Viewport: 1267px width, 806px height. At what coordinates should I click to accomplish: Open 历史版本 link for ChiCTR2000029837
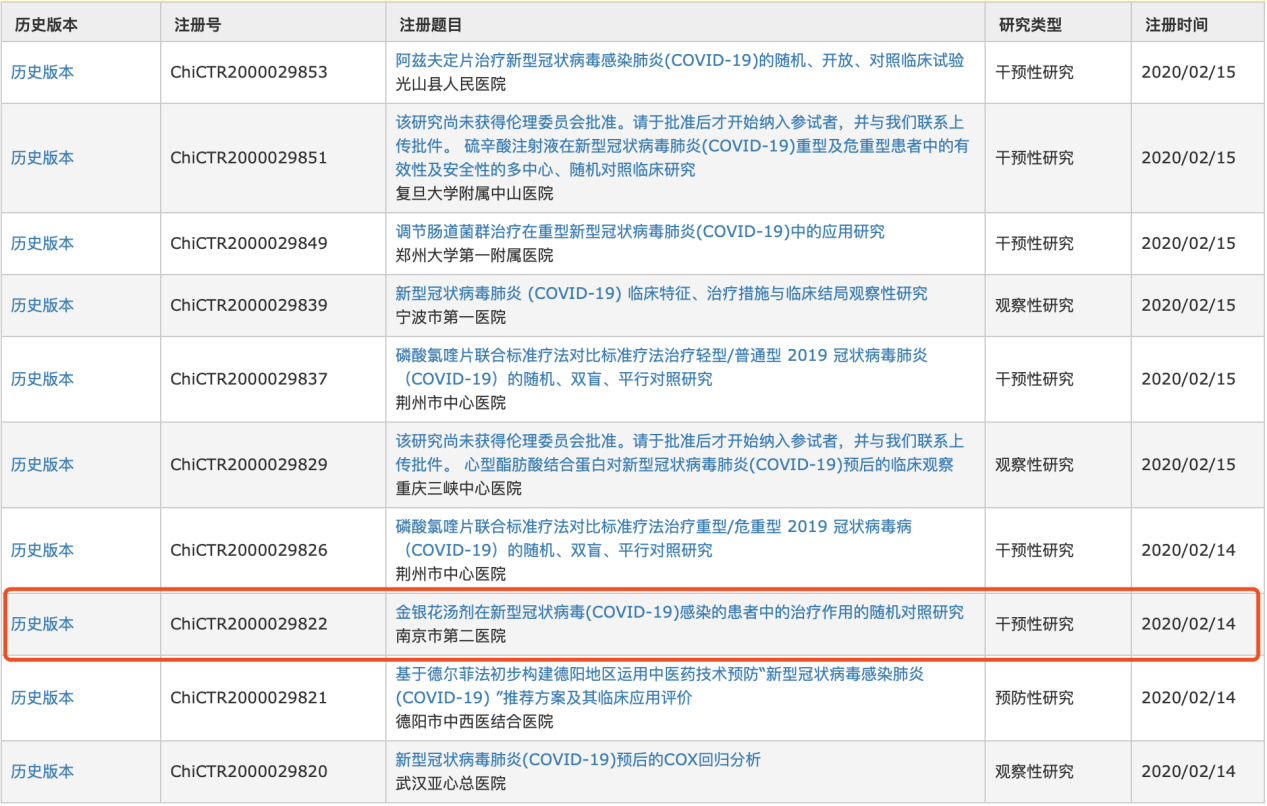42,380
